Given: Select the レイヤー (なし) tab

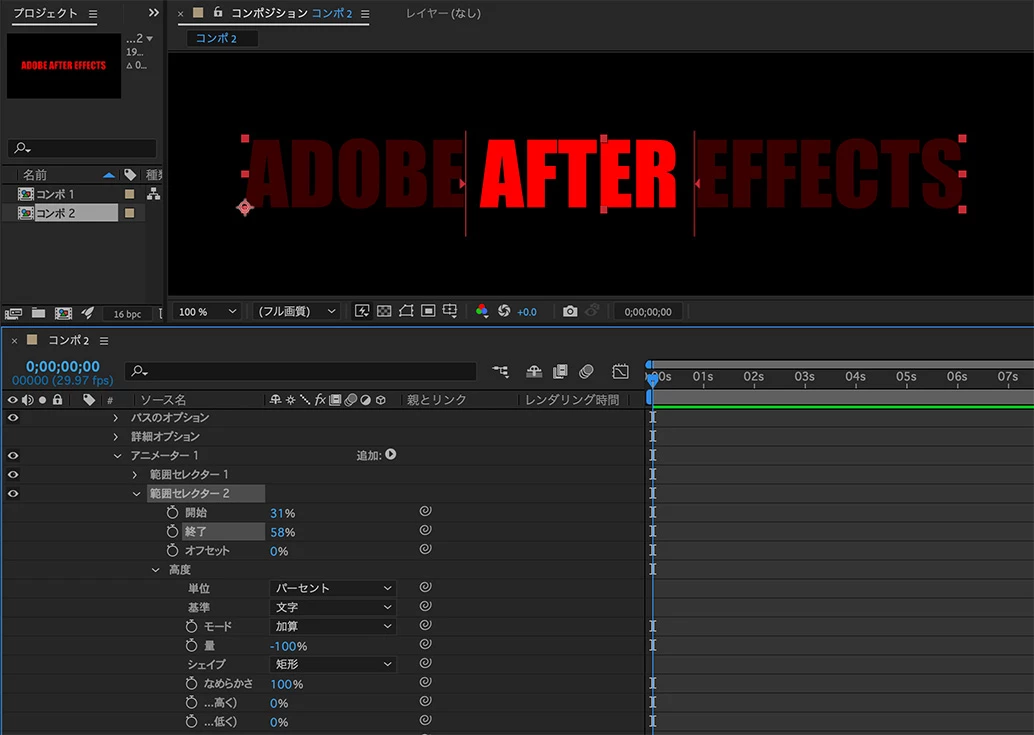Looking at the screenshot, I should [443, 13].
